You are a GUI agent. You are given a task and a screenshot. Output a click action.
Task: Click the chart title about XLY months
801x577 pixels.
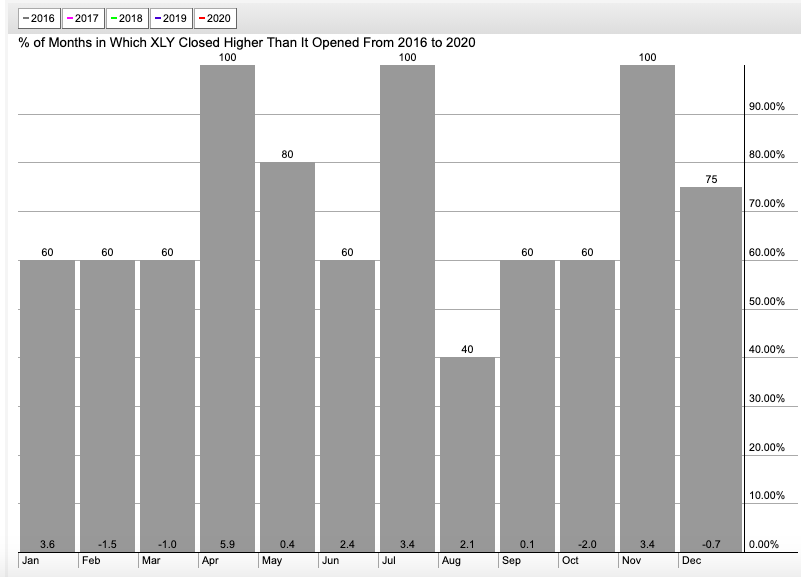(247, 42)
